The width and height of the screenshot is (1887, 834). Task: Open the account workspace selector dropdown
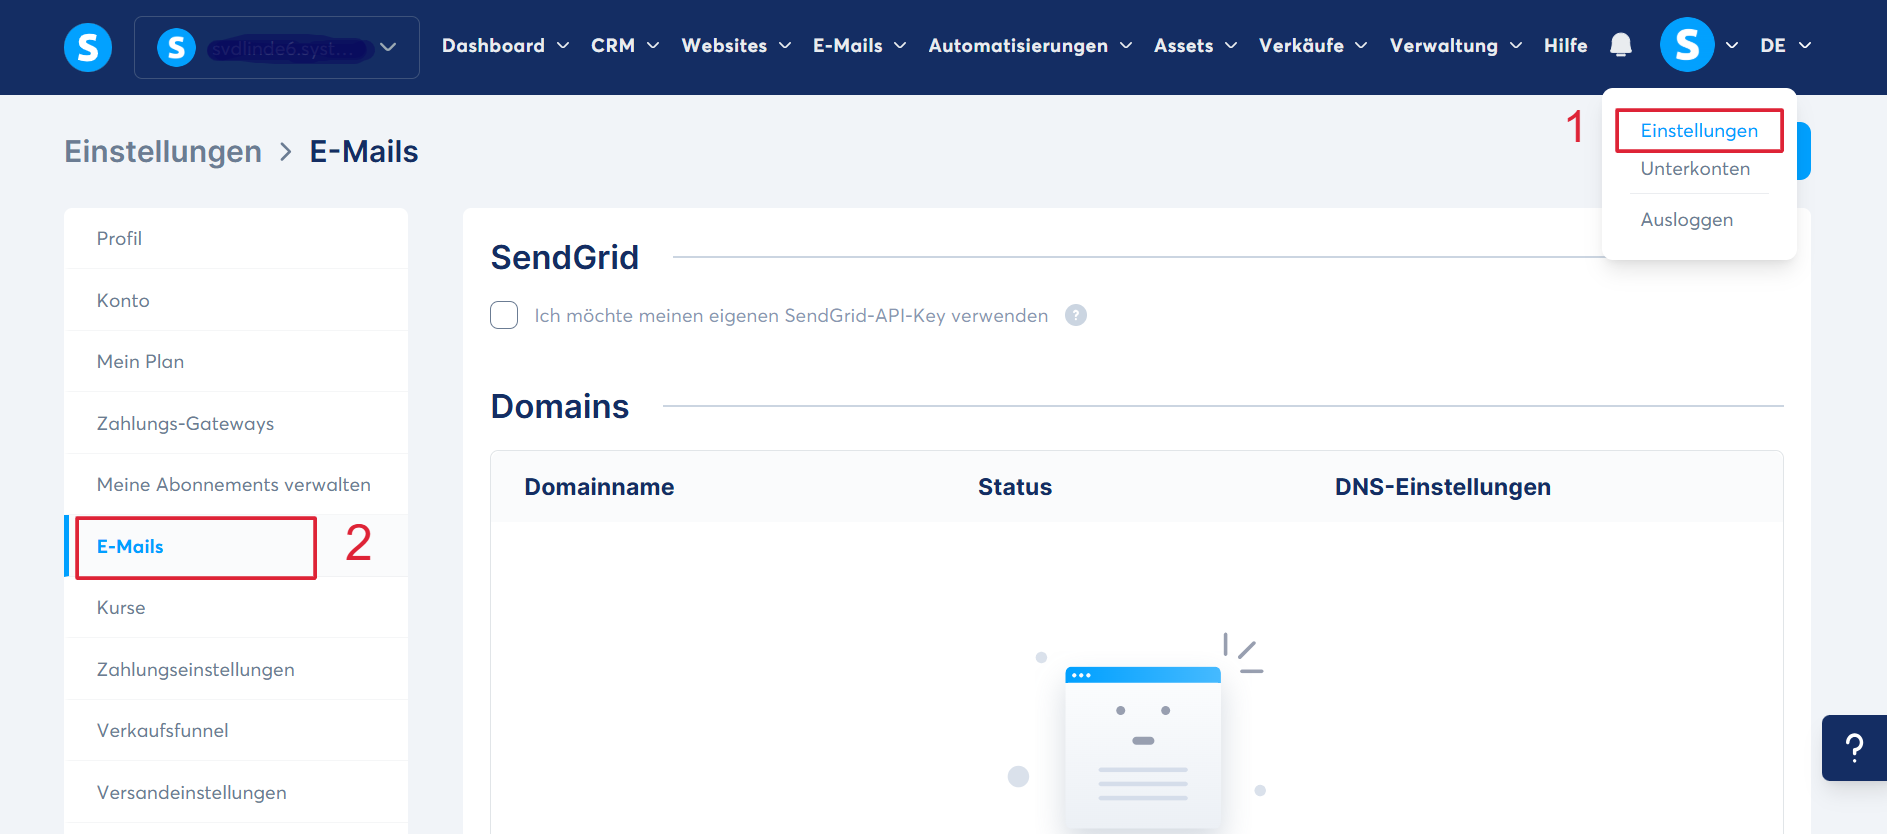click(x=277, y=47)
